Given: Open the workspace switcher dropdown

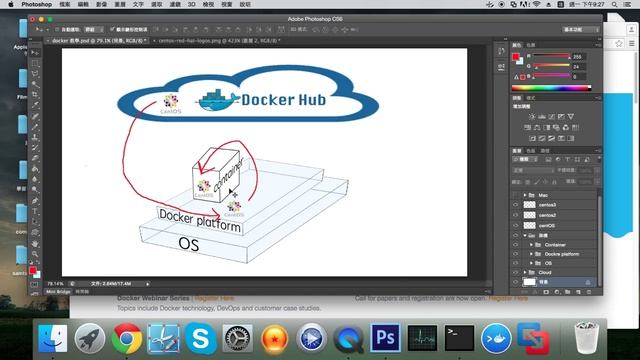Looking at the screenshot, I should tap(581, 29).
